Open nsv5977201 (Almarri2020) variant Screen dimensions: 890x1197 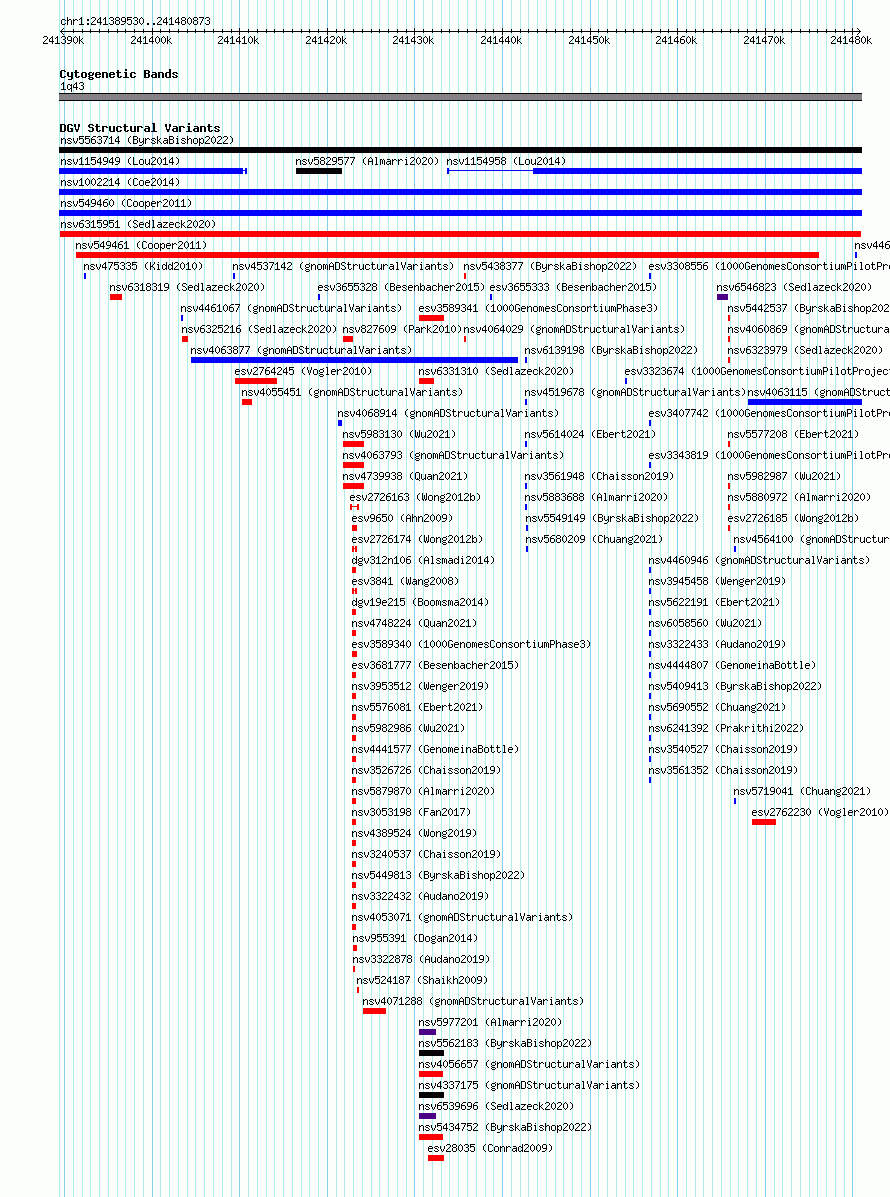(490, 1022)
